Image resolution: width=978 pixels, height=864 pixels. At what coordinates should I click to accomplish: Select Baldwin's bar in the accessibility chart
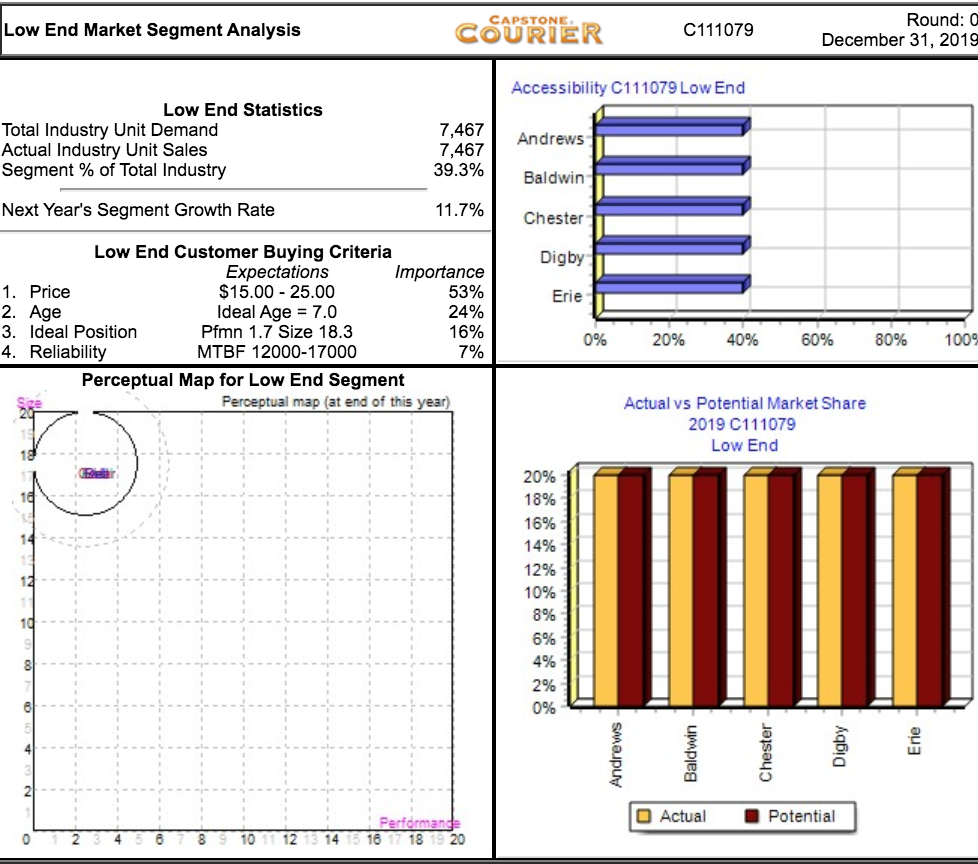pos(670,167)
